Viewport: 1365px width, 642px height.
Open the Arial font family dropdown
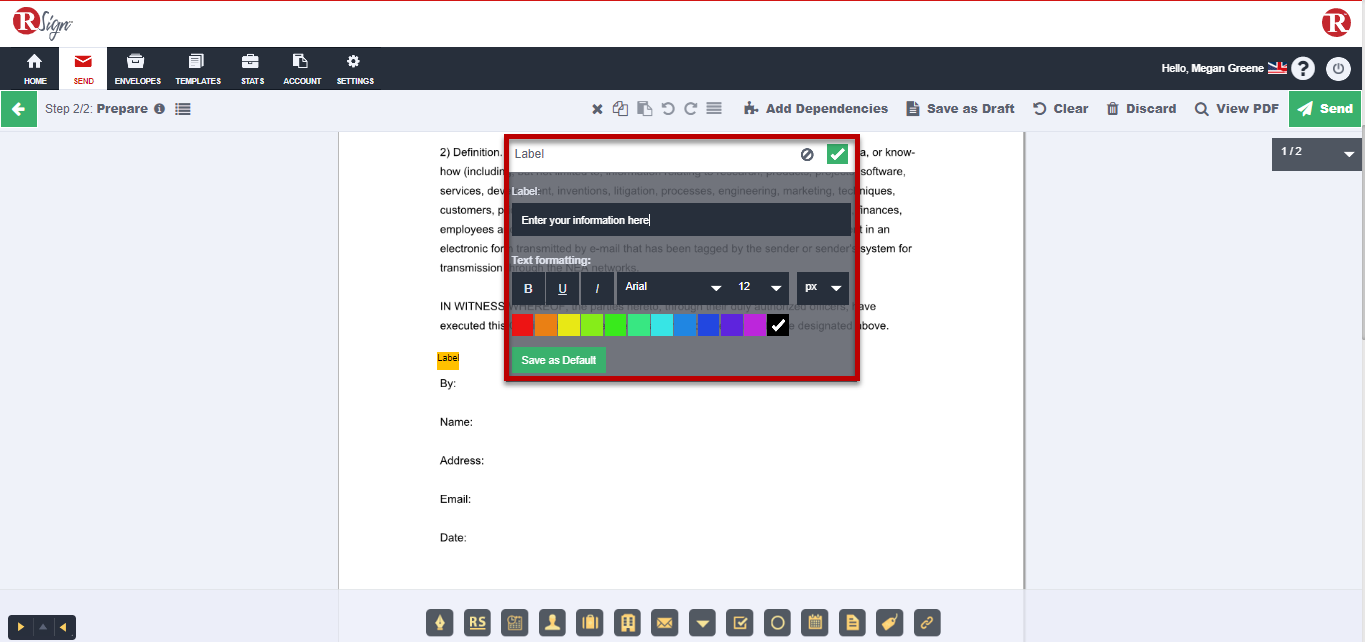671,288
